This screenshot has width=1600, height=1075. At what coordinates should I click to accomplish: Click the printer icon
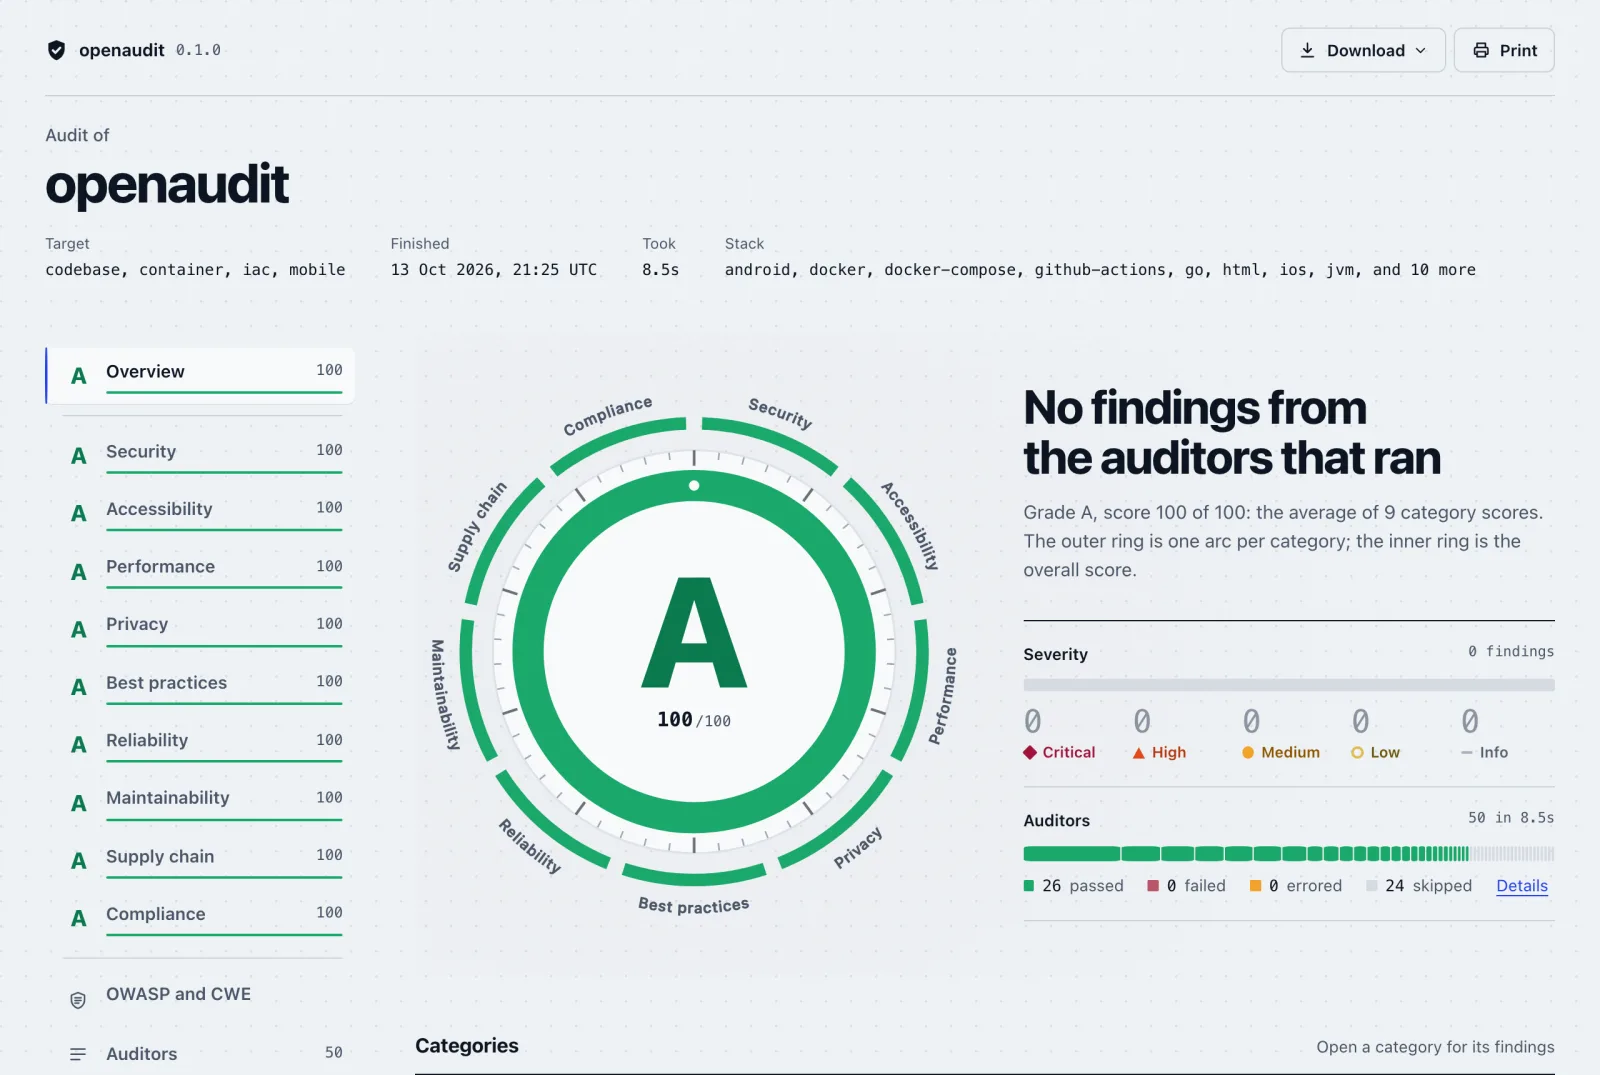pos(1481,50)
